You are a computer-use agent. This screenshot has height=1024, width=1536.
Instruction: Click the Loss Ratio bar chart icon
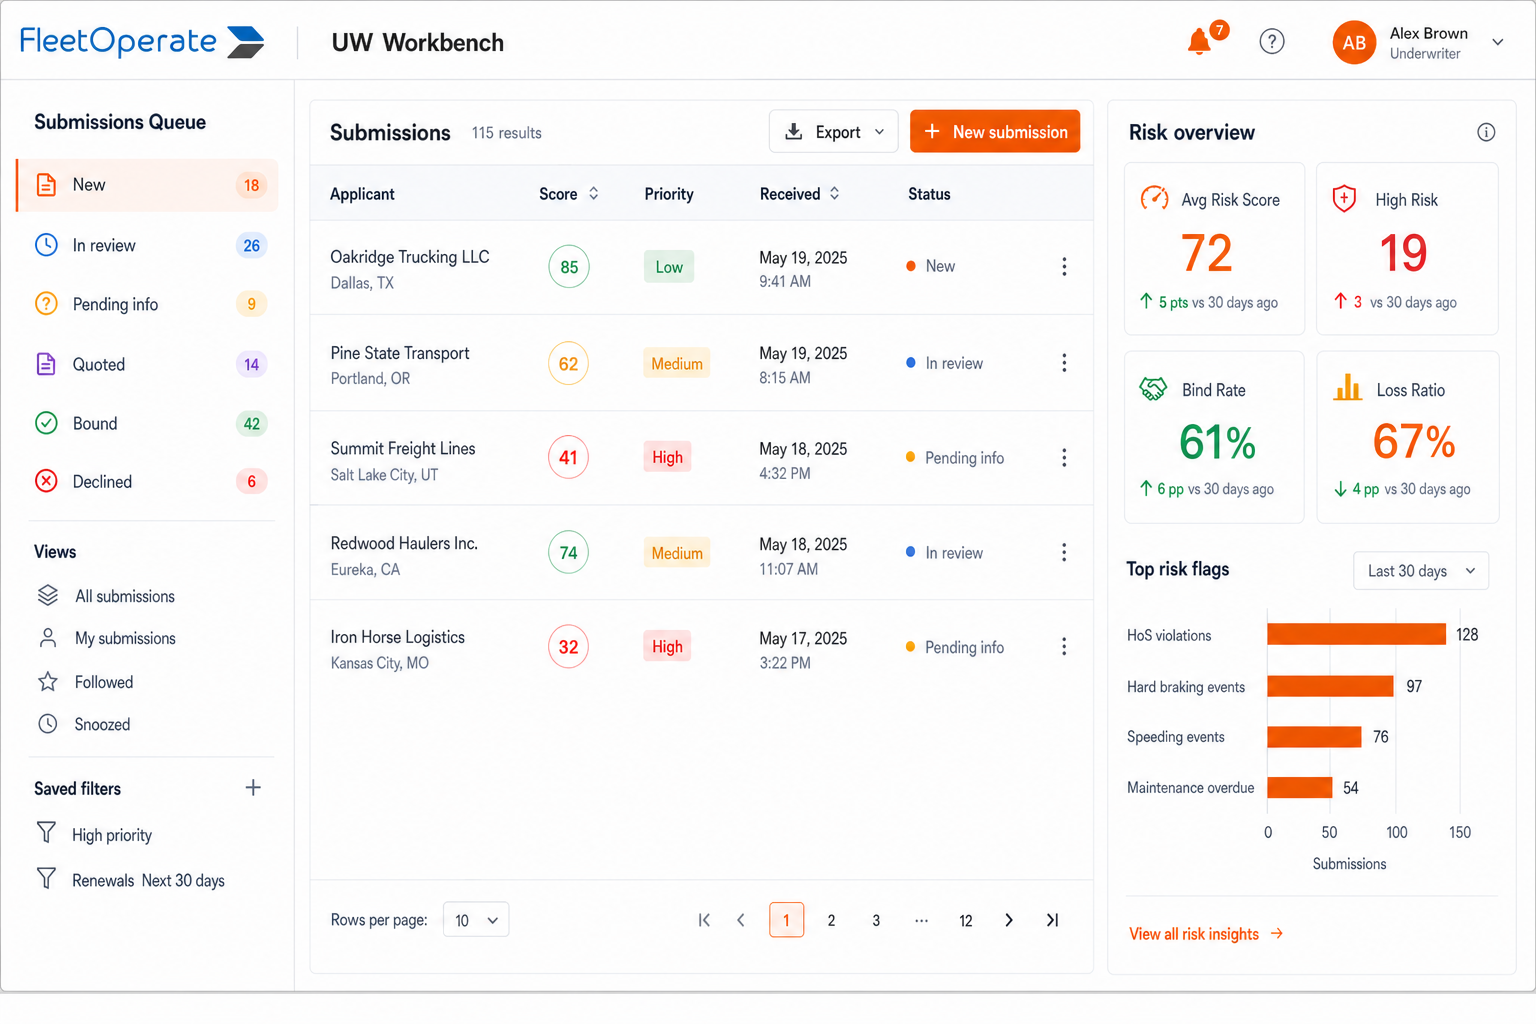coord(1347,387)
